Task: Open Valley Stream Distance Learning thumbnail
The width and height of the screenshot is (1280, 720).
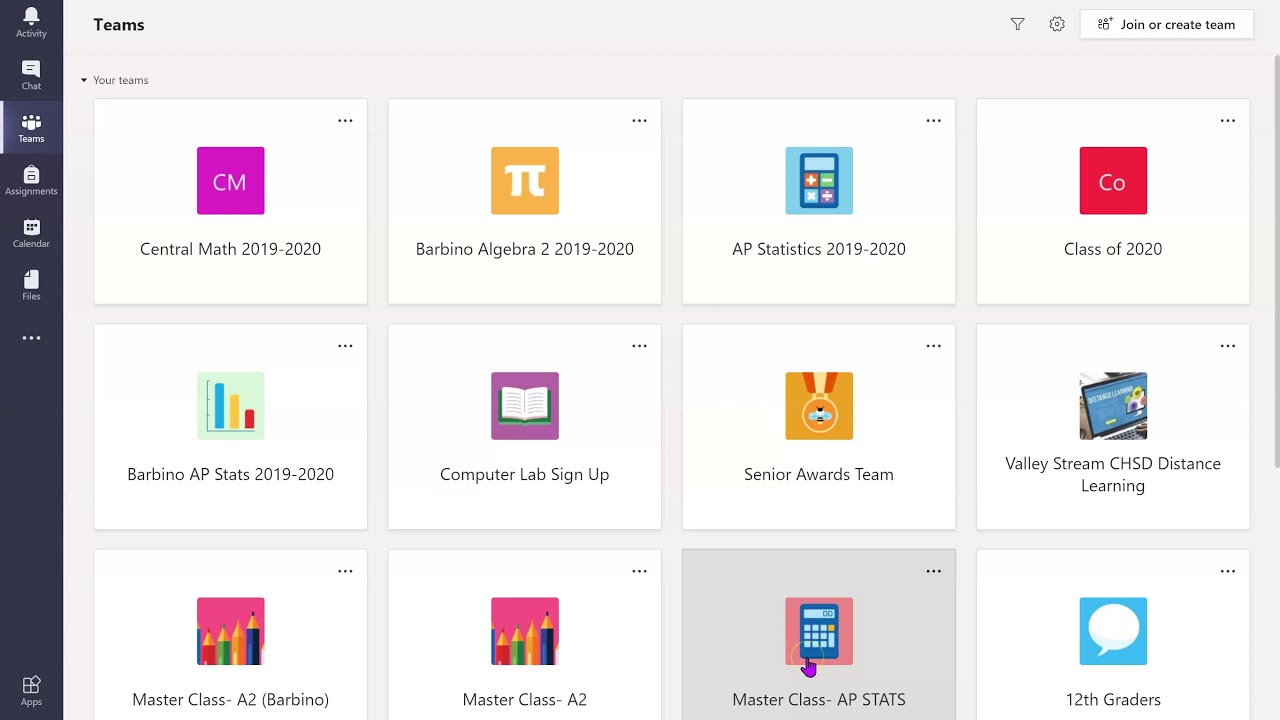Action: point(1113,406)
